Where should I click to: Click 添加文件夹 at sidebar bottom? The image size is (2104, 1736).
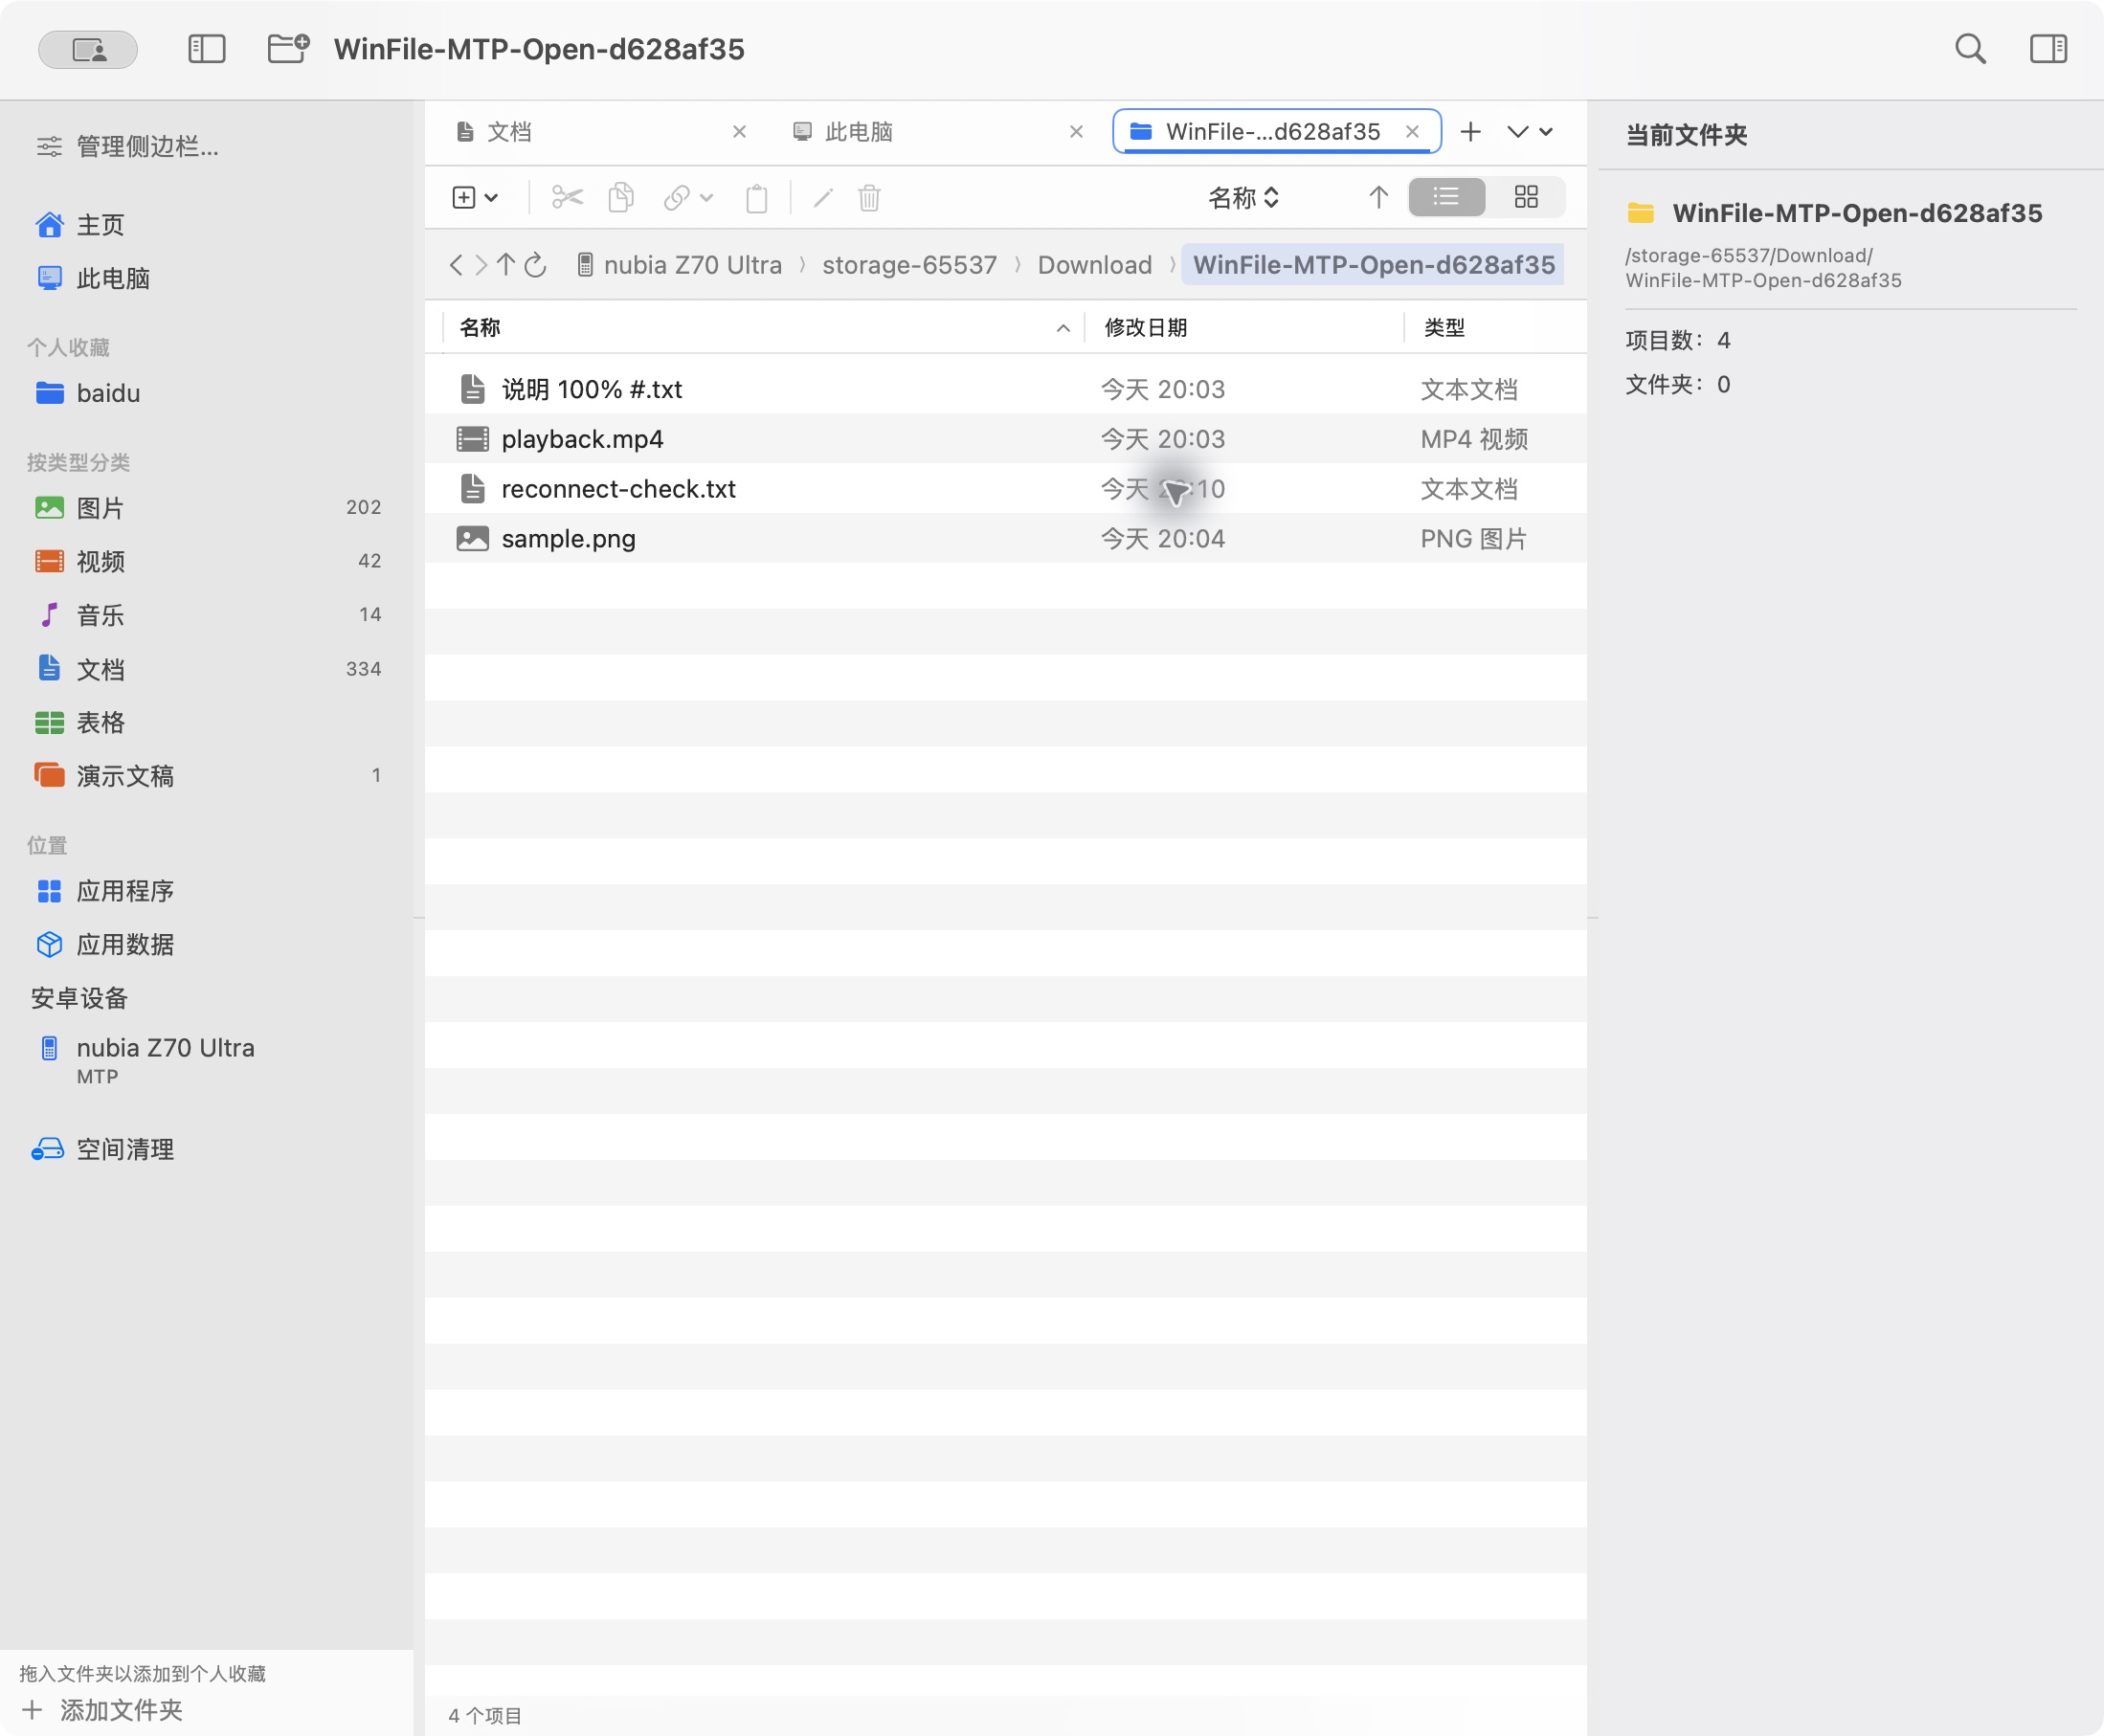102,1710
